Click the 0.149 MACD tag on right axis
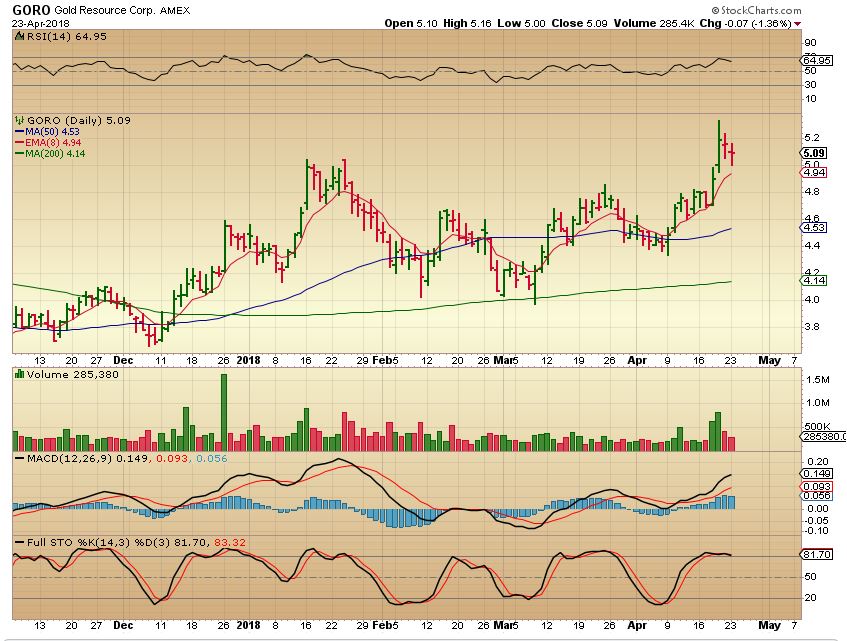 point(816,474)
